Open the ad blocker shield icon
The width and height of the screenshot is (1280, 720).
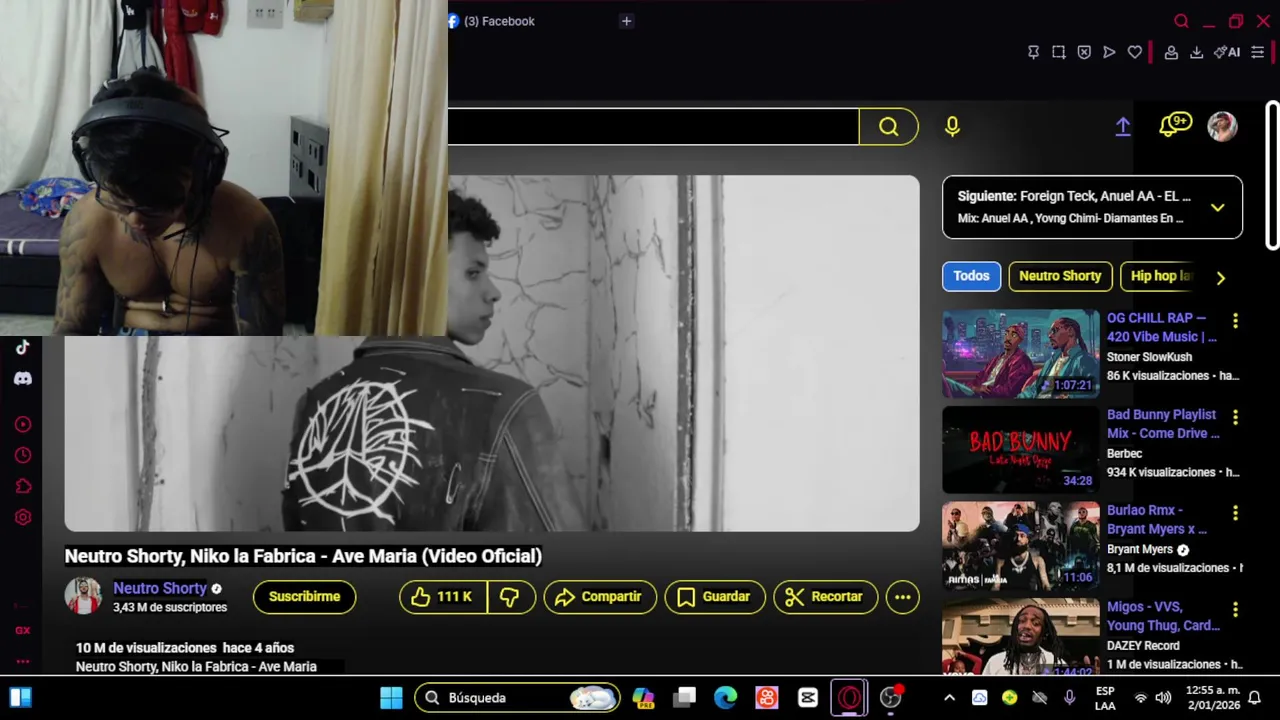[x=1084, y=52]
